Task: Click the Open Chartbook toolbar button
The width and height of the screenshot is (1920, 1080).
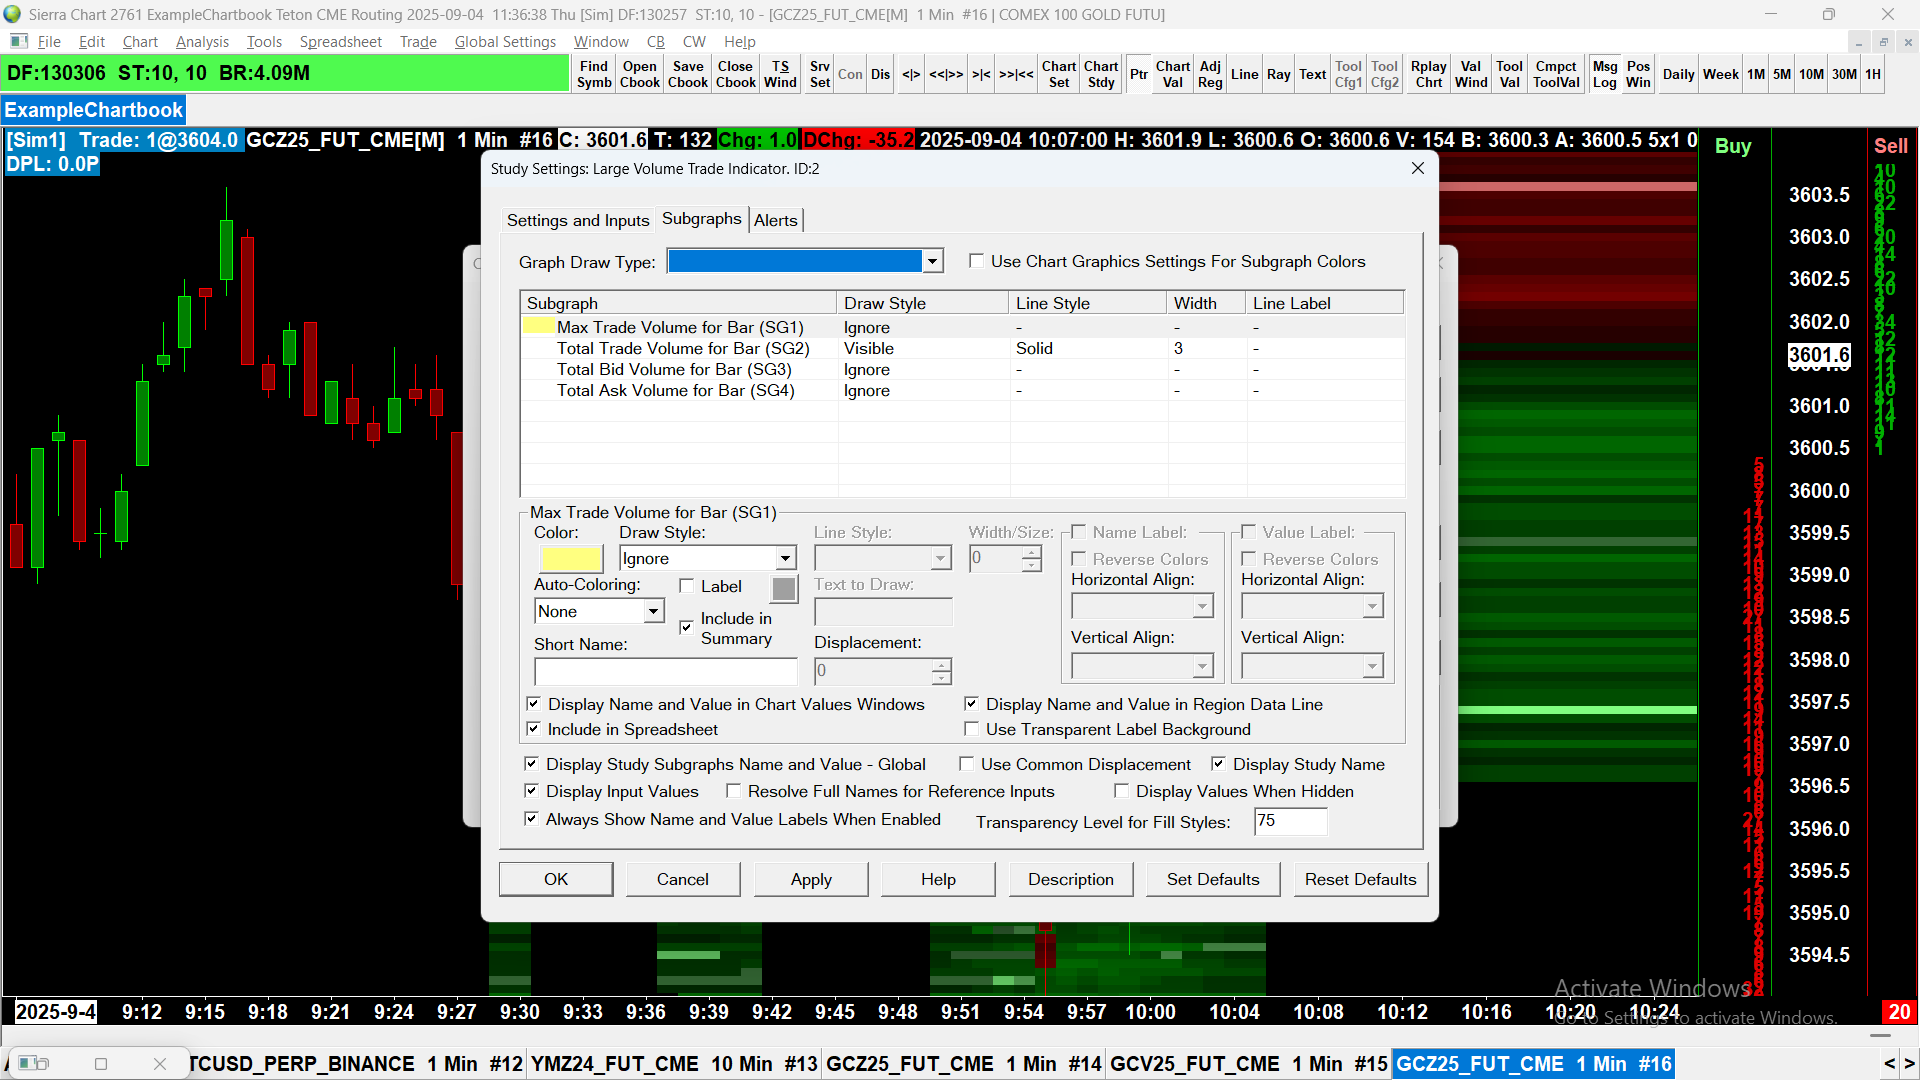Action: click(640, 74)
